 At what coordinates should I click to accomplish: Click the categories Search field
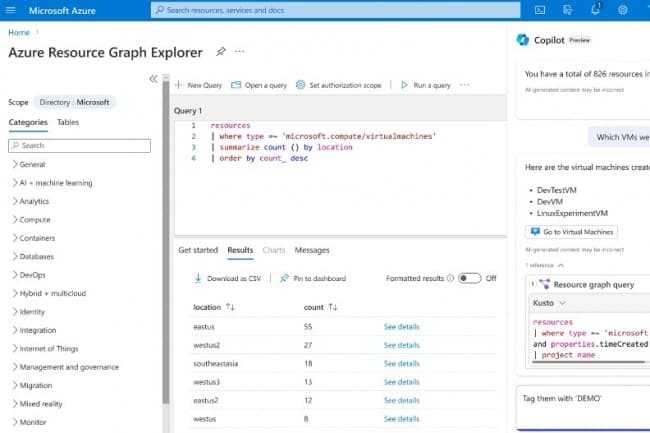(80, 145)
